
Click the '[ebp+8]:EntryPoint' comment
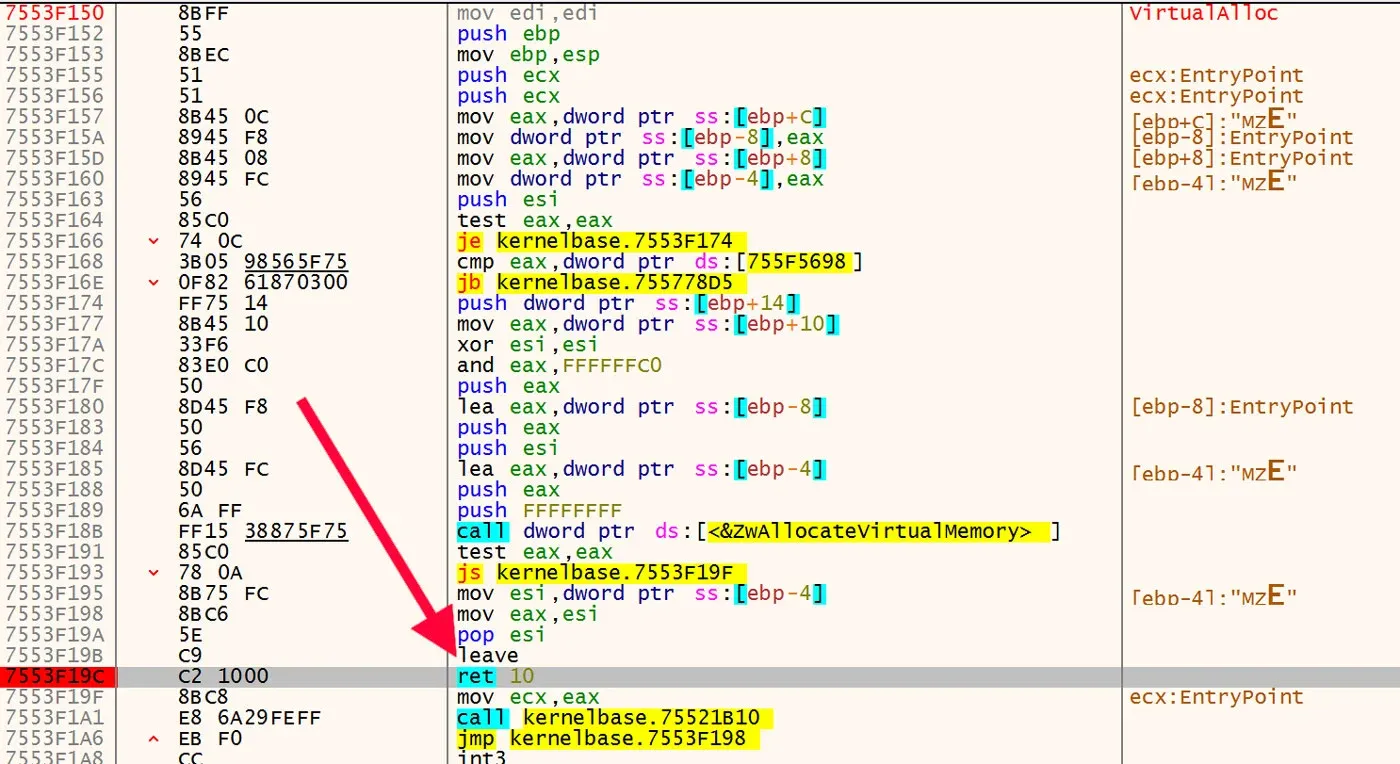[x=1242, y=158]
